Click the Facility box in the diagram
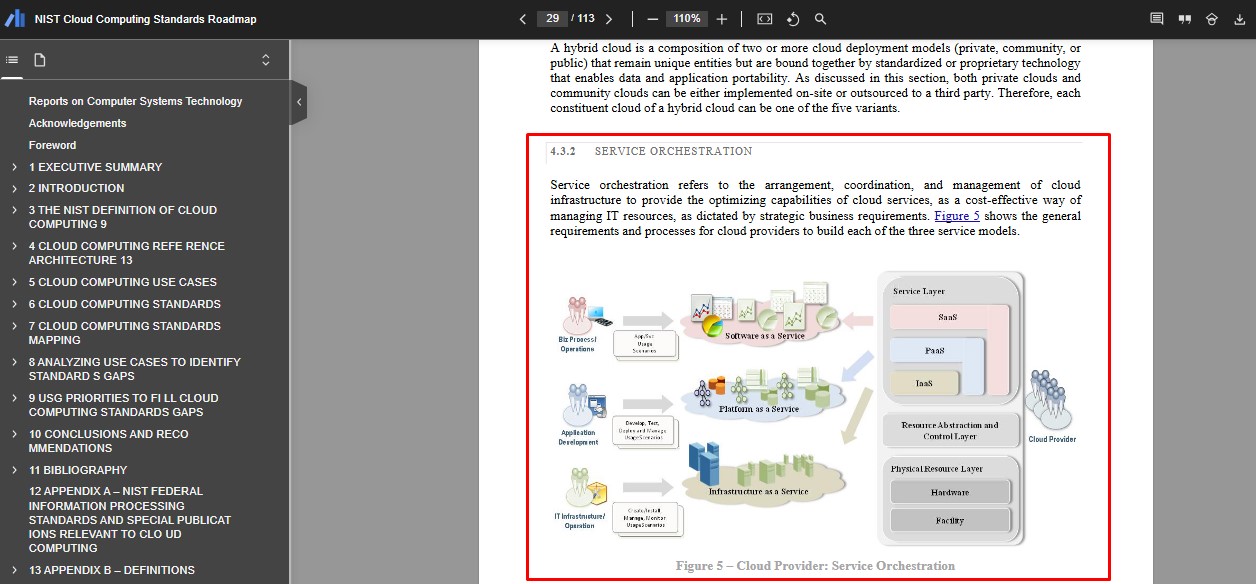This screenshot has width=1256, height=584. (950, 521)
